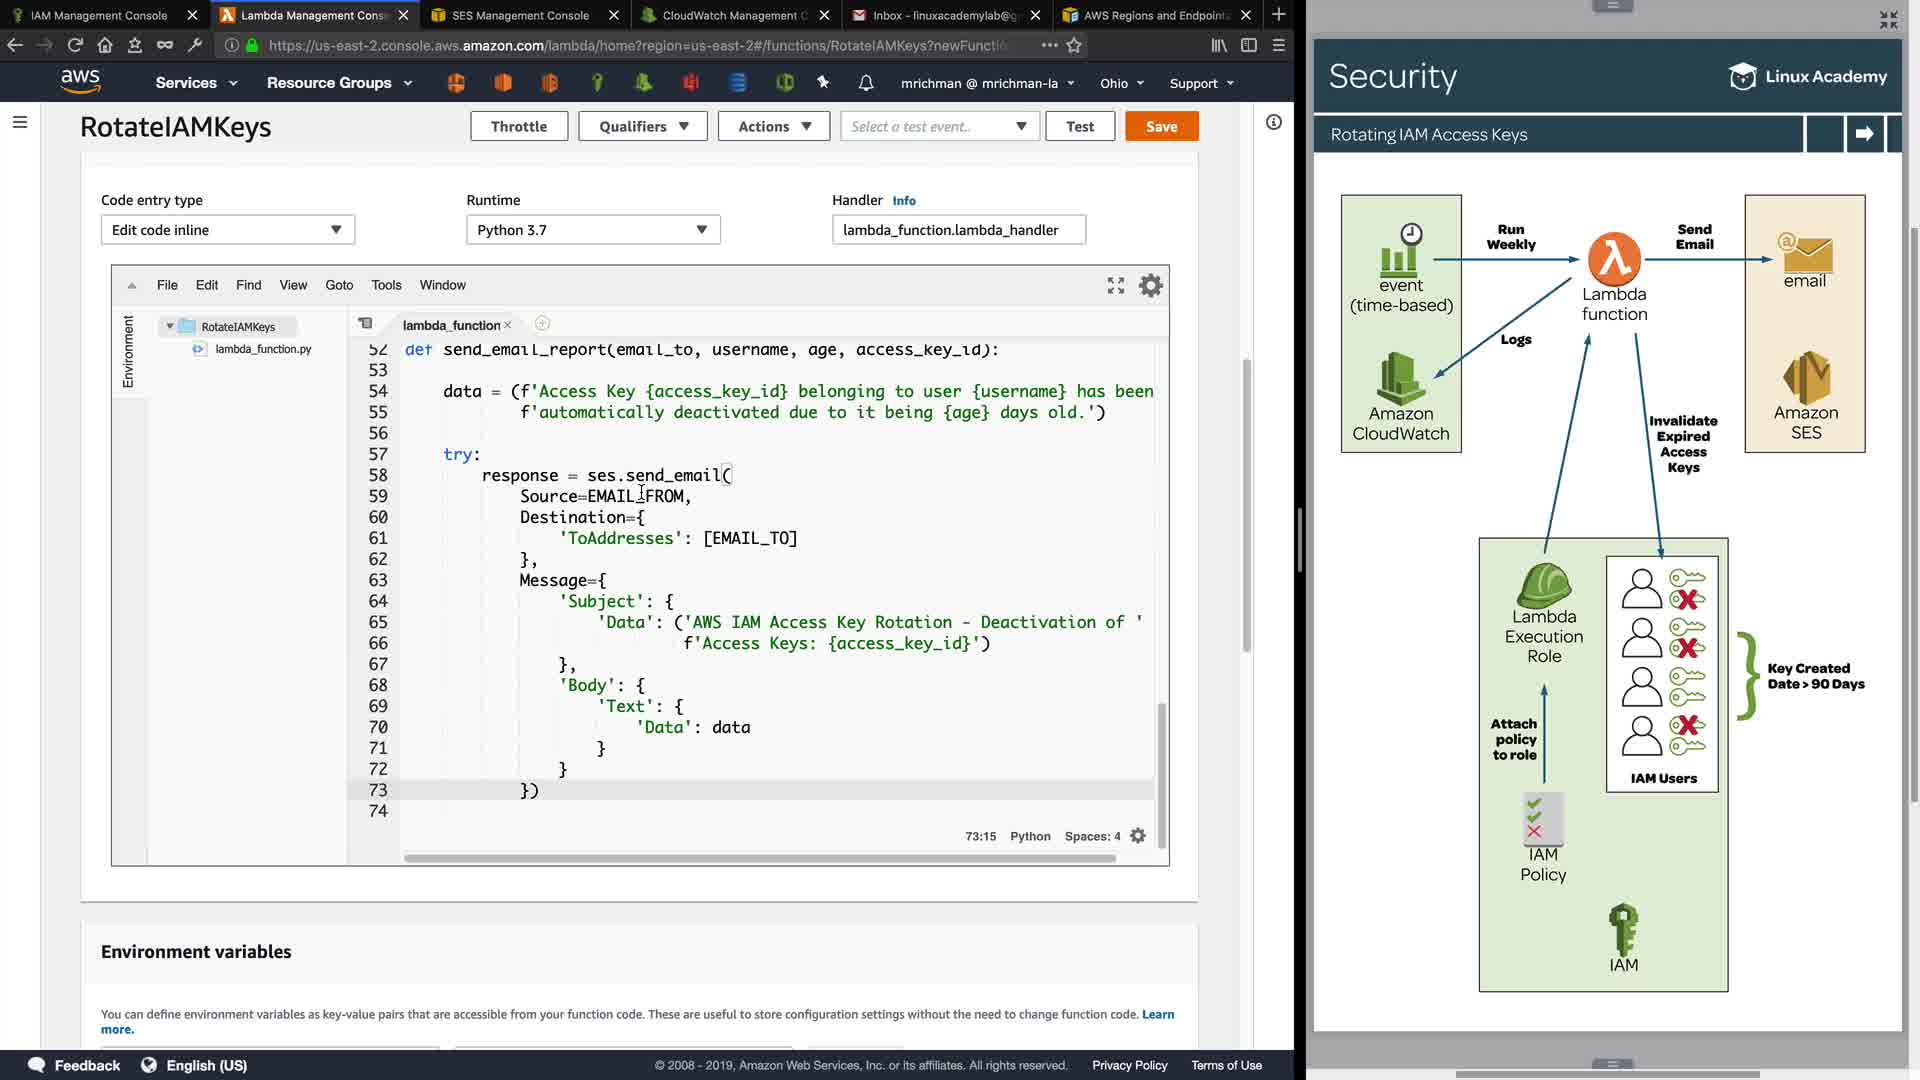The width and height of the screenshot is (1920, 1080).
Task: Click the AWS logo home icon
Action: pos(80,82)
